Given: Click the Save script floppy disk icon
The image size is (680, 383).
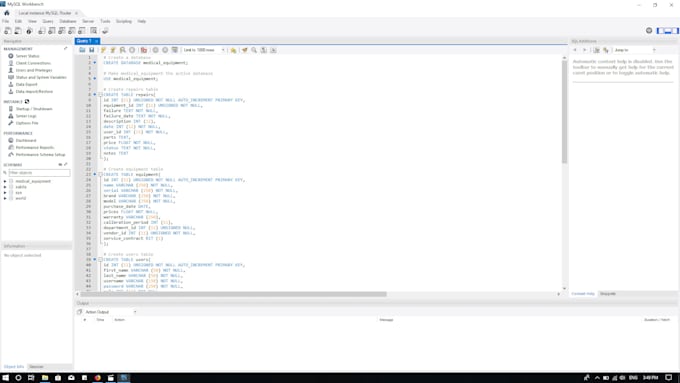Looking at the screenshot, I should 92,50.
